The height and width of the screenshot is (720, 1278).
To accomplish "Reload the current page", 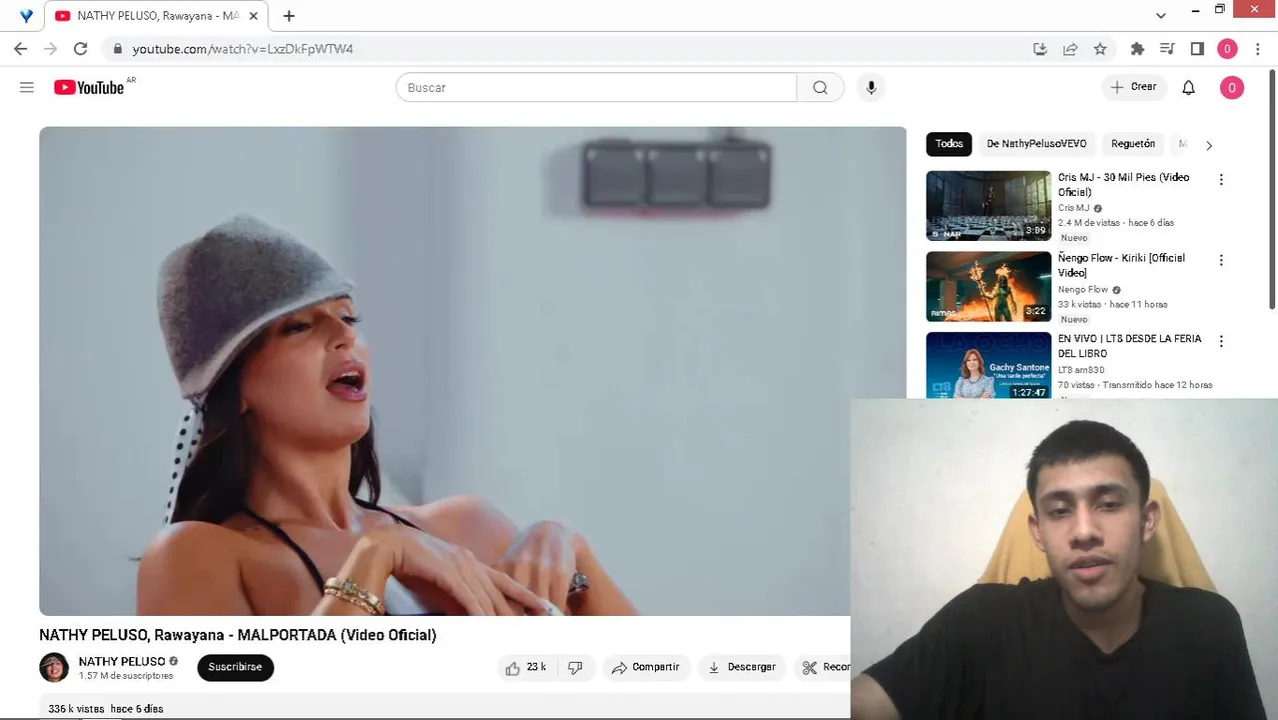I will click(80, 48).
